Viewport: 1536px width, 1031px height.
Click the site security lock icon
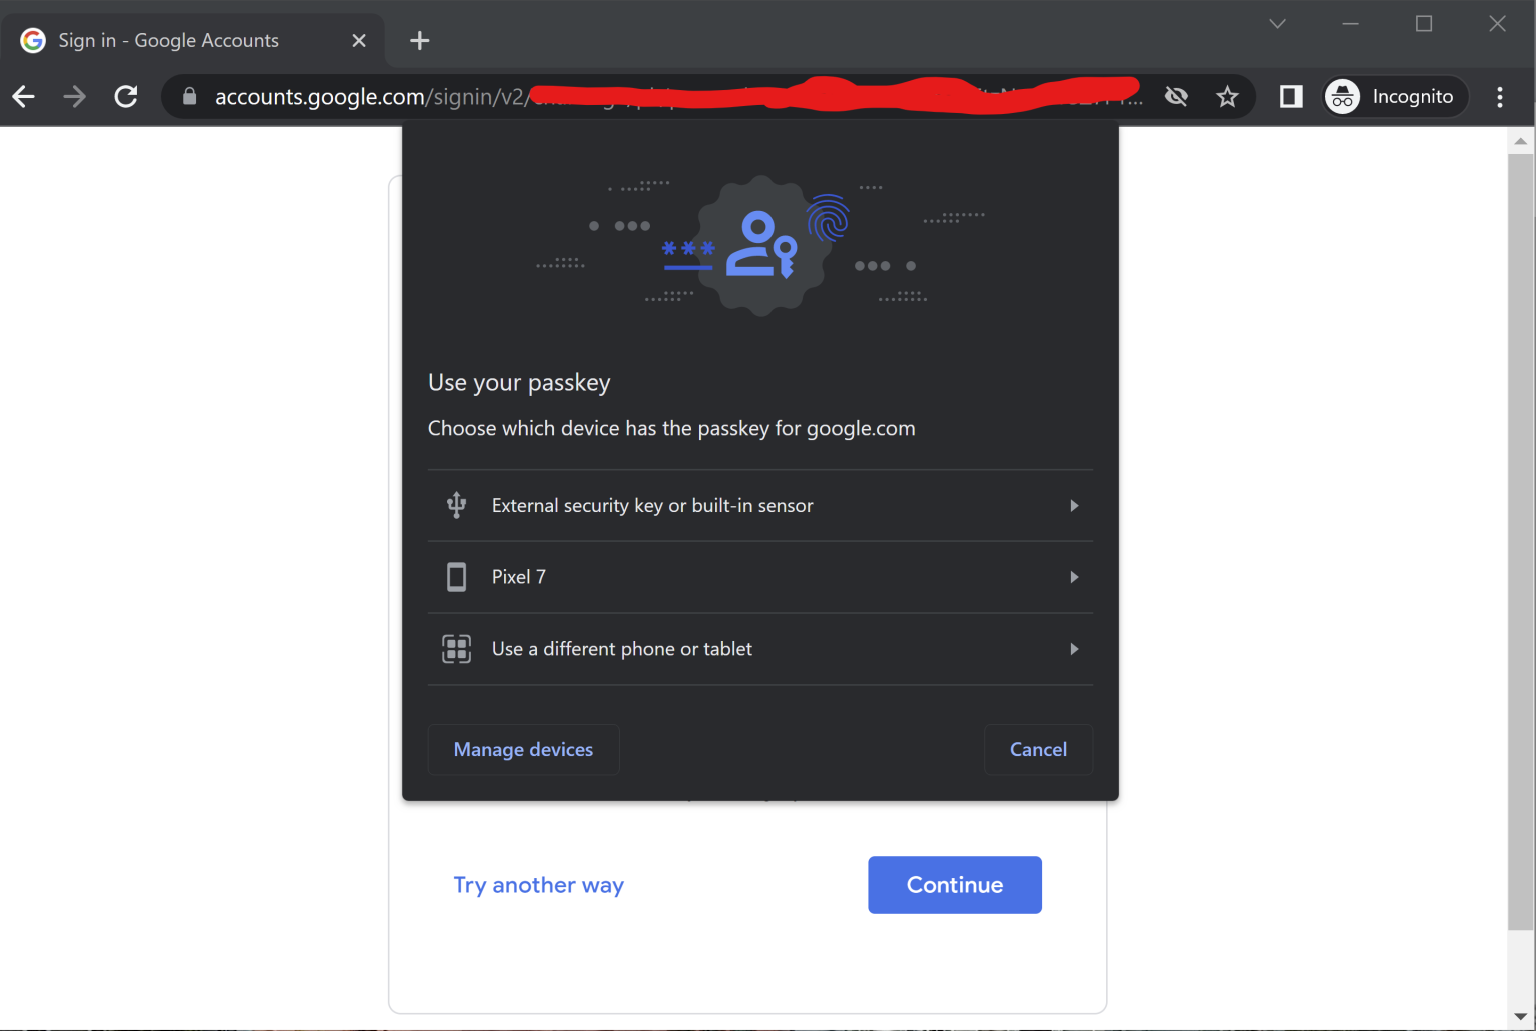pos(189,96)
